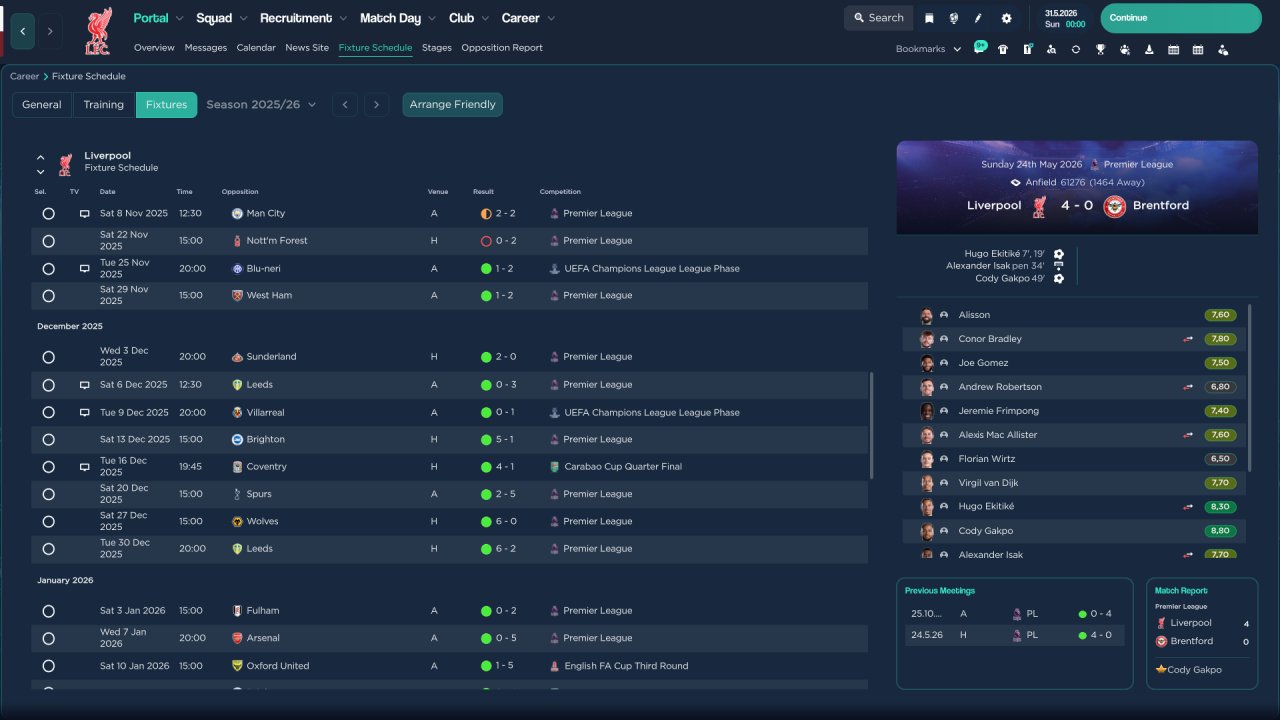The image size is (1280, 720).
Task: Click the Continue button
Action: pos(1181,18)
